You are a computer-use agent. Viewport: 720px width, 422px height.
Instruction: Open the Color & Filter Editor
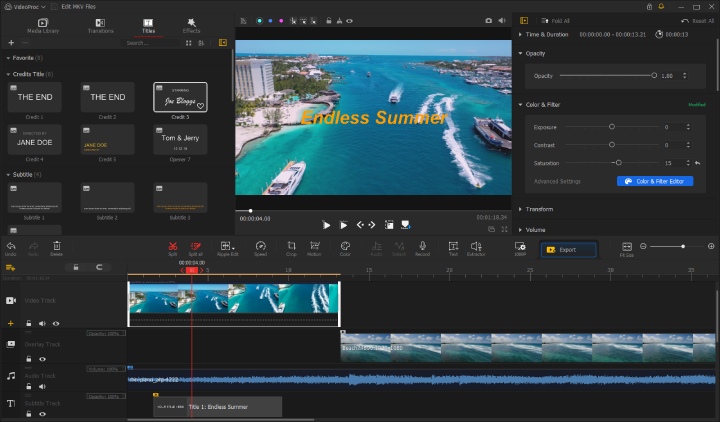click(x=654, y=181)
